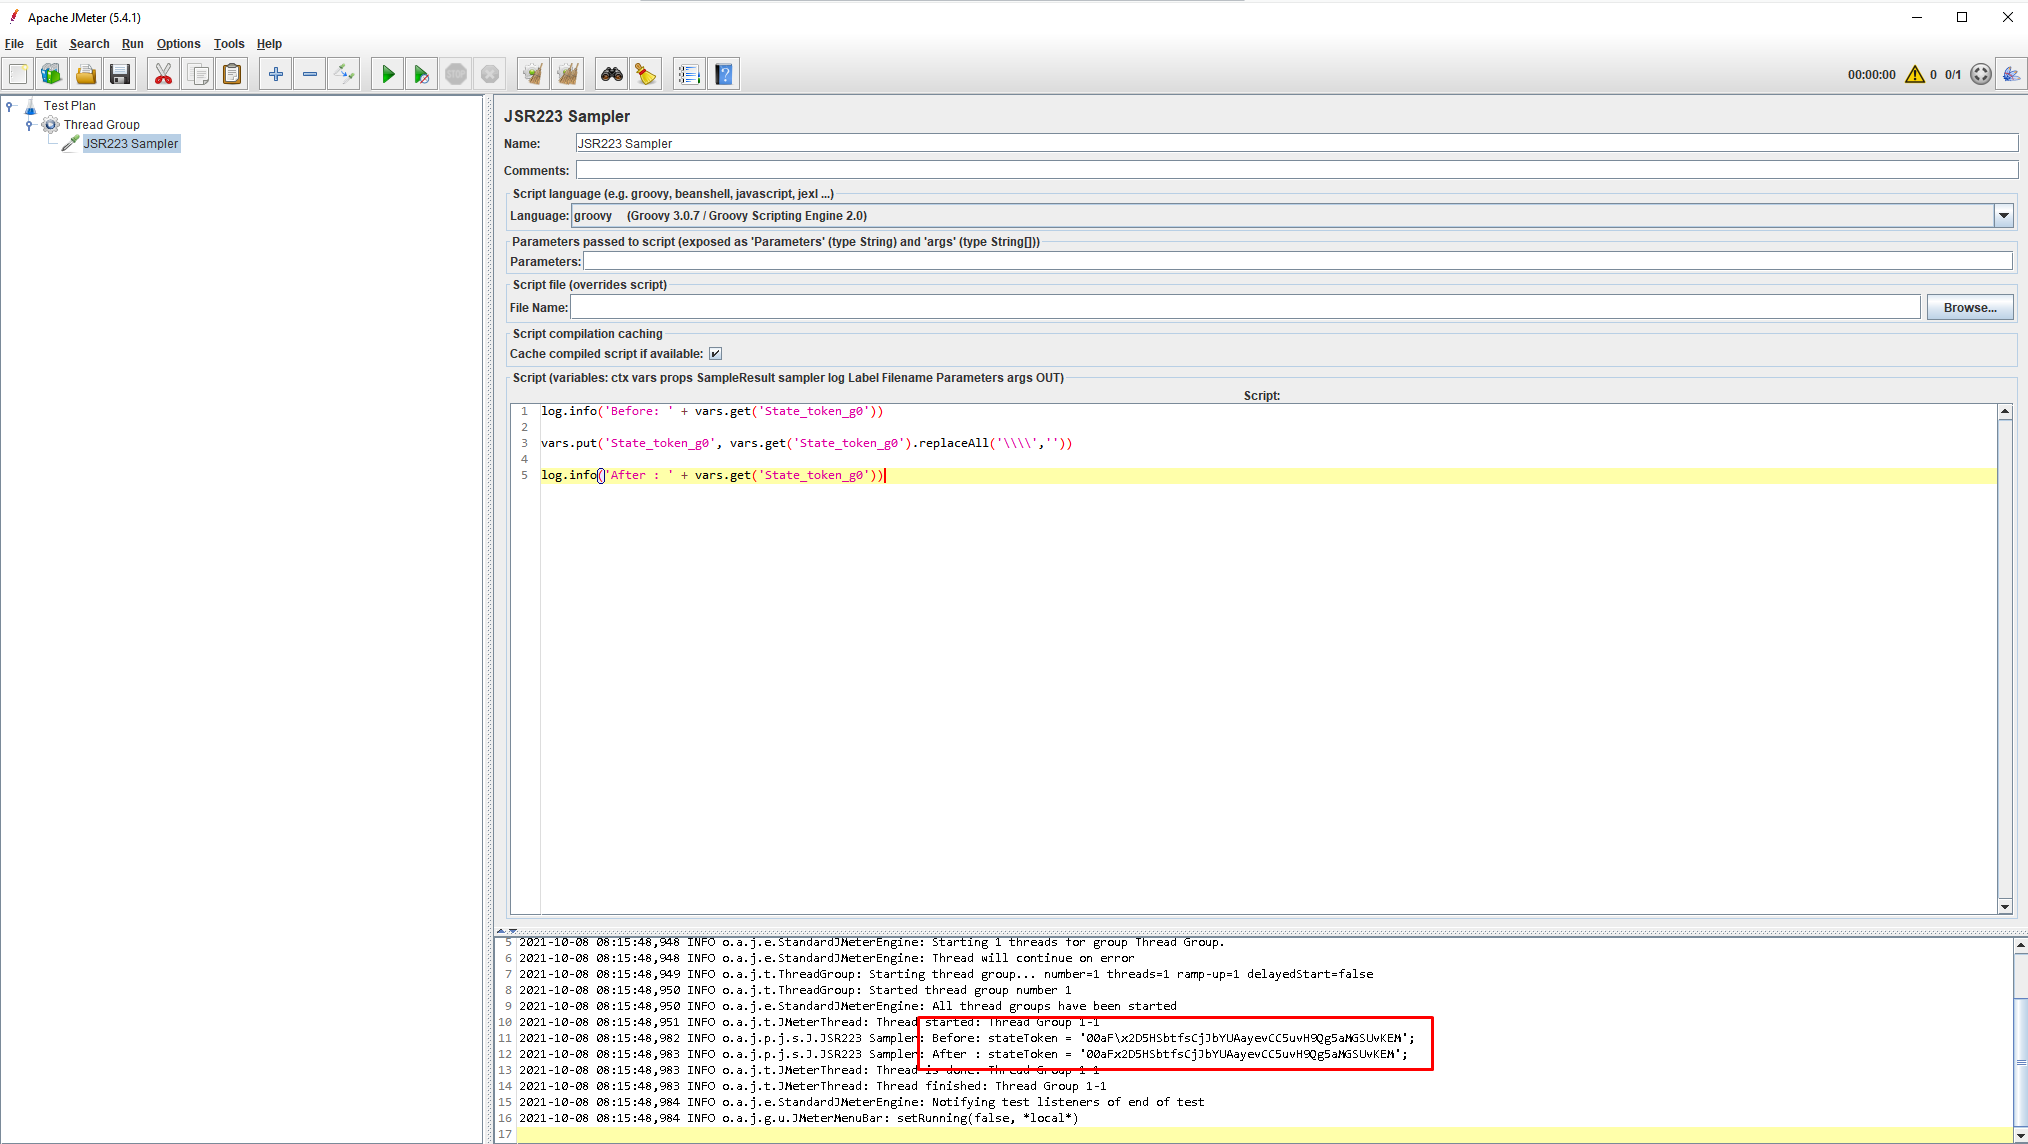
Task: Click the Clear All brooms icon
Action: [568, 74]
